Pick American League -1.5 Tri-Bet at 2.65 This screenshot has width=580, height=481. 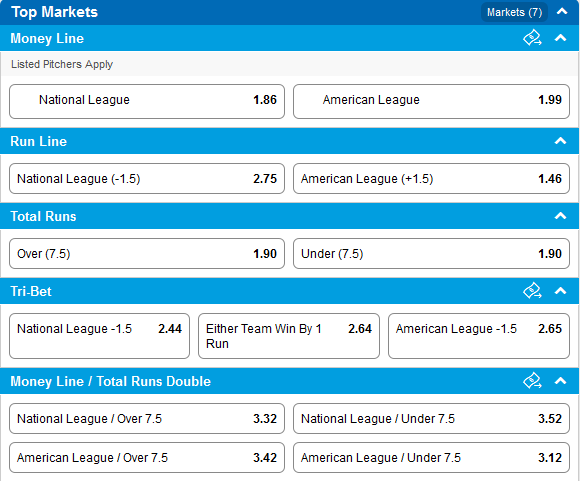tap(479, 336)
